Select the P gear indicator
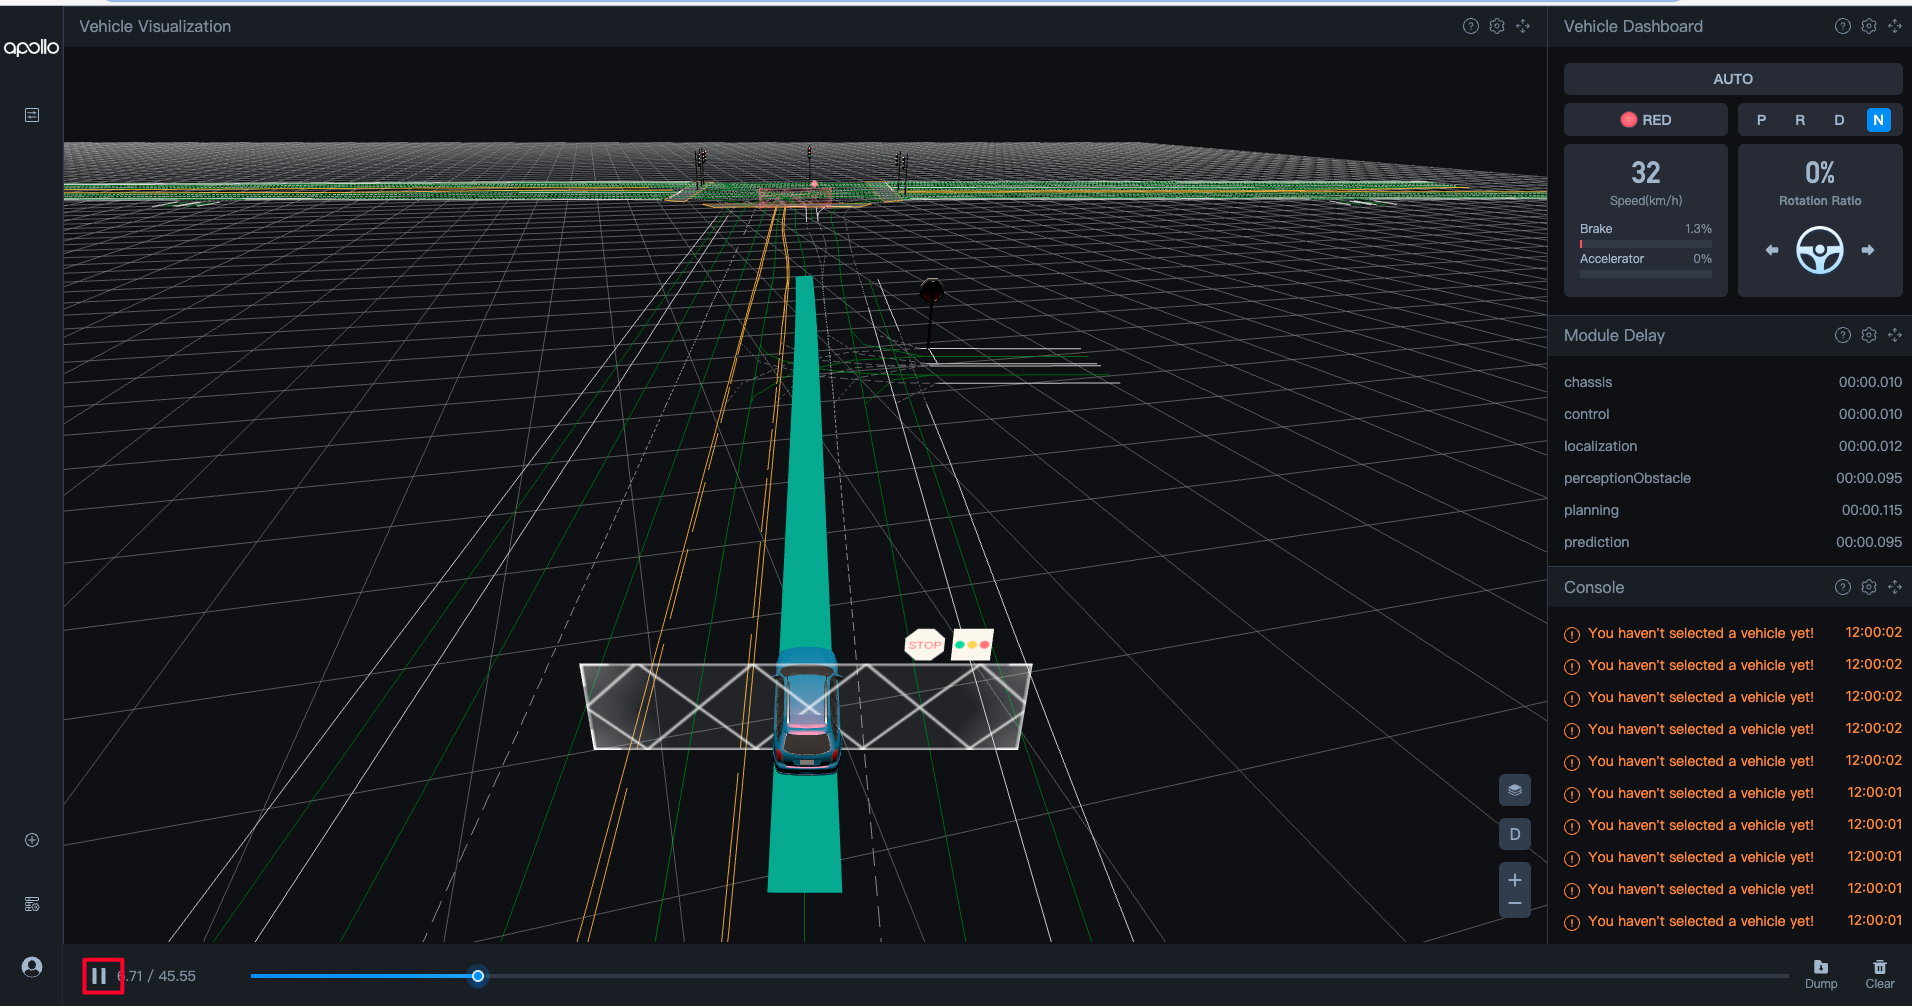Viewport: 1912px width, 1006px height. 1761,120
